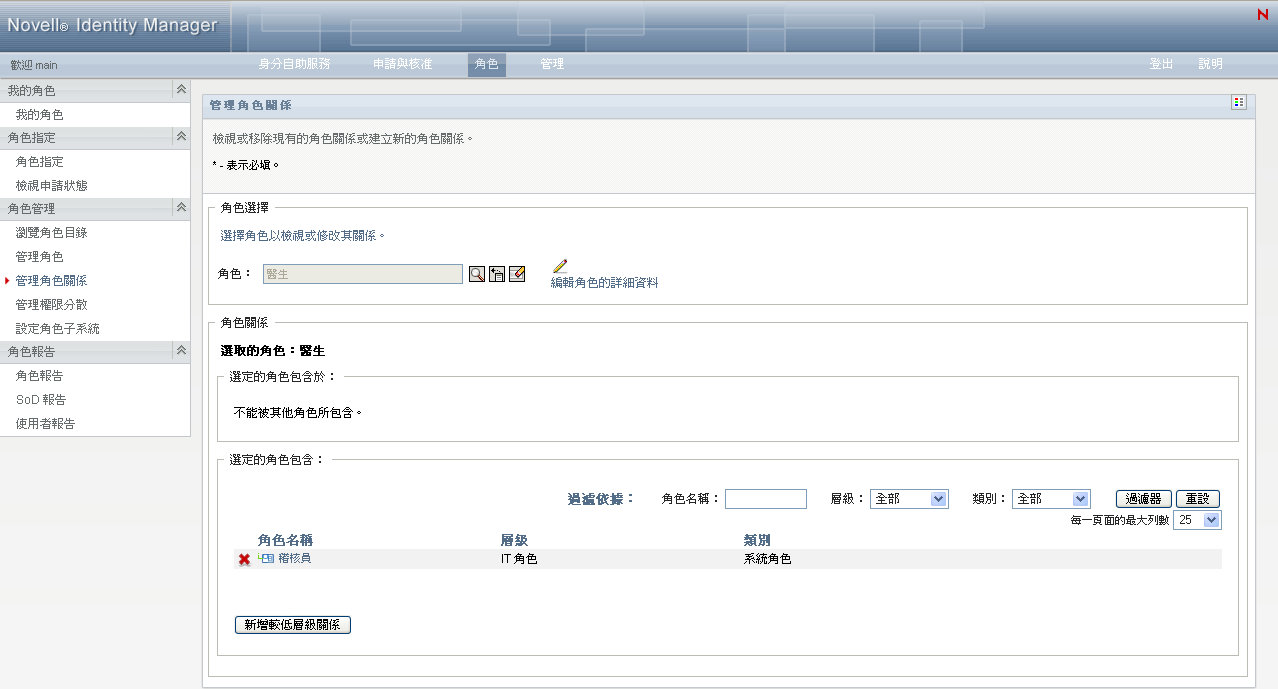This screenshot has height=689, width=1278.
Task: Sort by the 類別 column header
Action: [x=757, y=540]
